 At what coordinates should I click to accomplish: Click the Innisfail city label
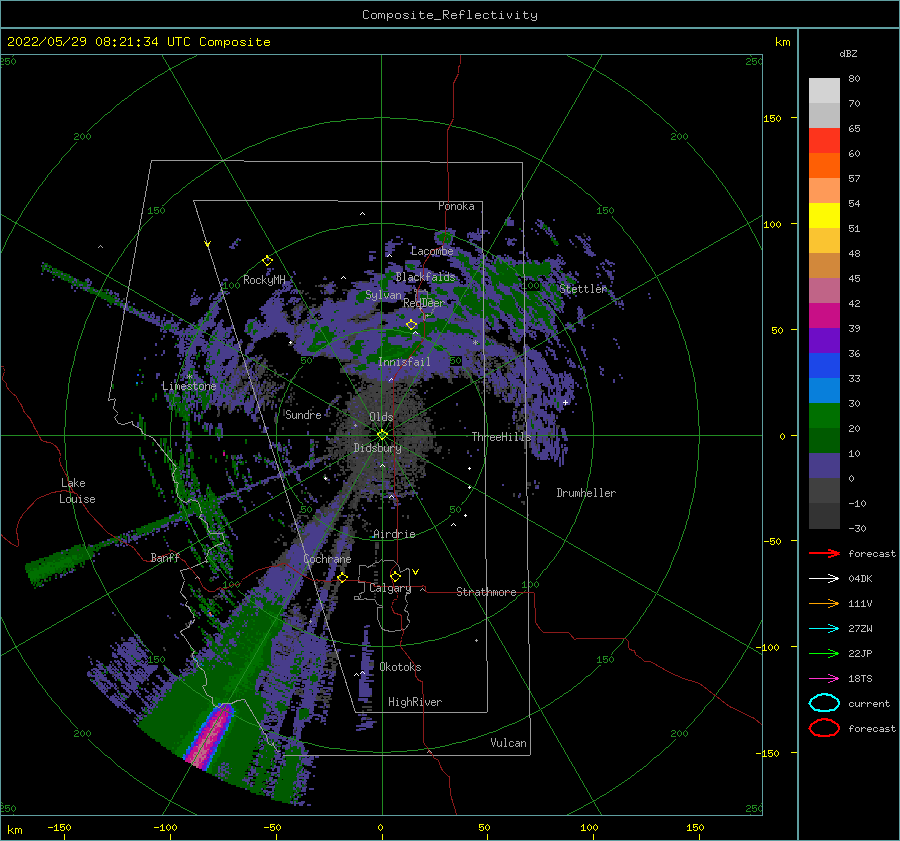point(404,362)
